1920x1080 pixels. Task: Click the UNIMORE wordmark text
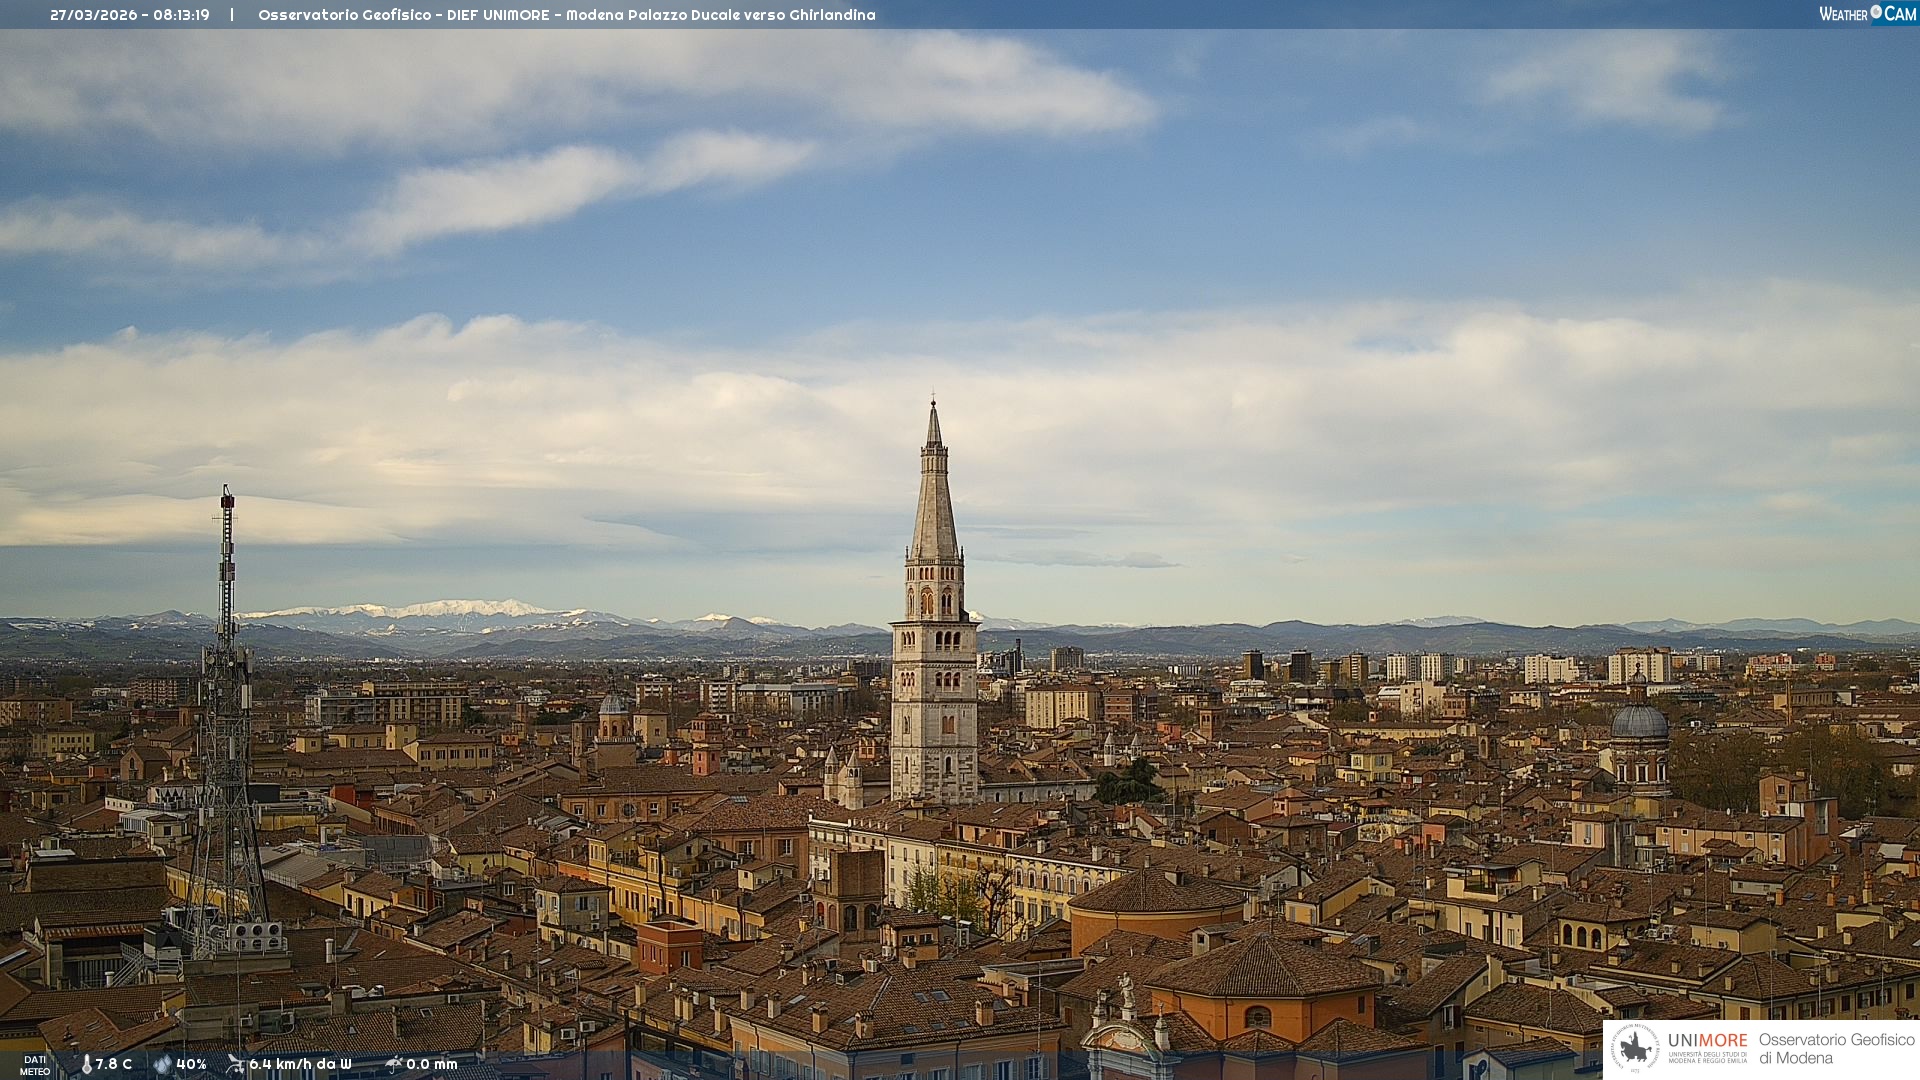pos(1707,1040)
